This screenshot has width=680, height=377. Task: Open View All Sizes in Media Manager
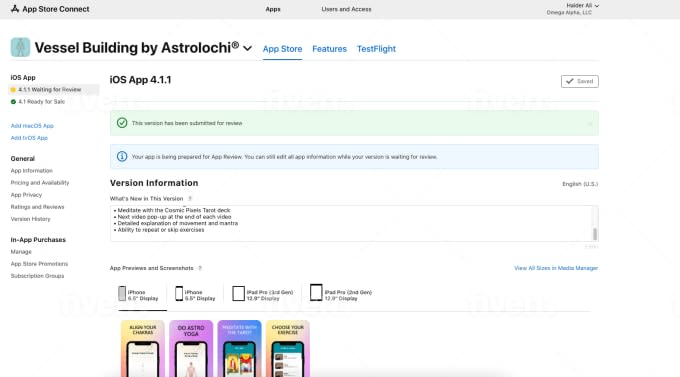pos(556,268)
